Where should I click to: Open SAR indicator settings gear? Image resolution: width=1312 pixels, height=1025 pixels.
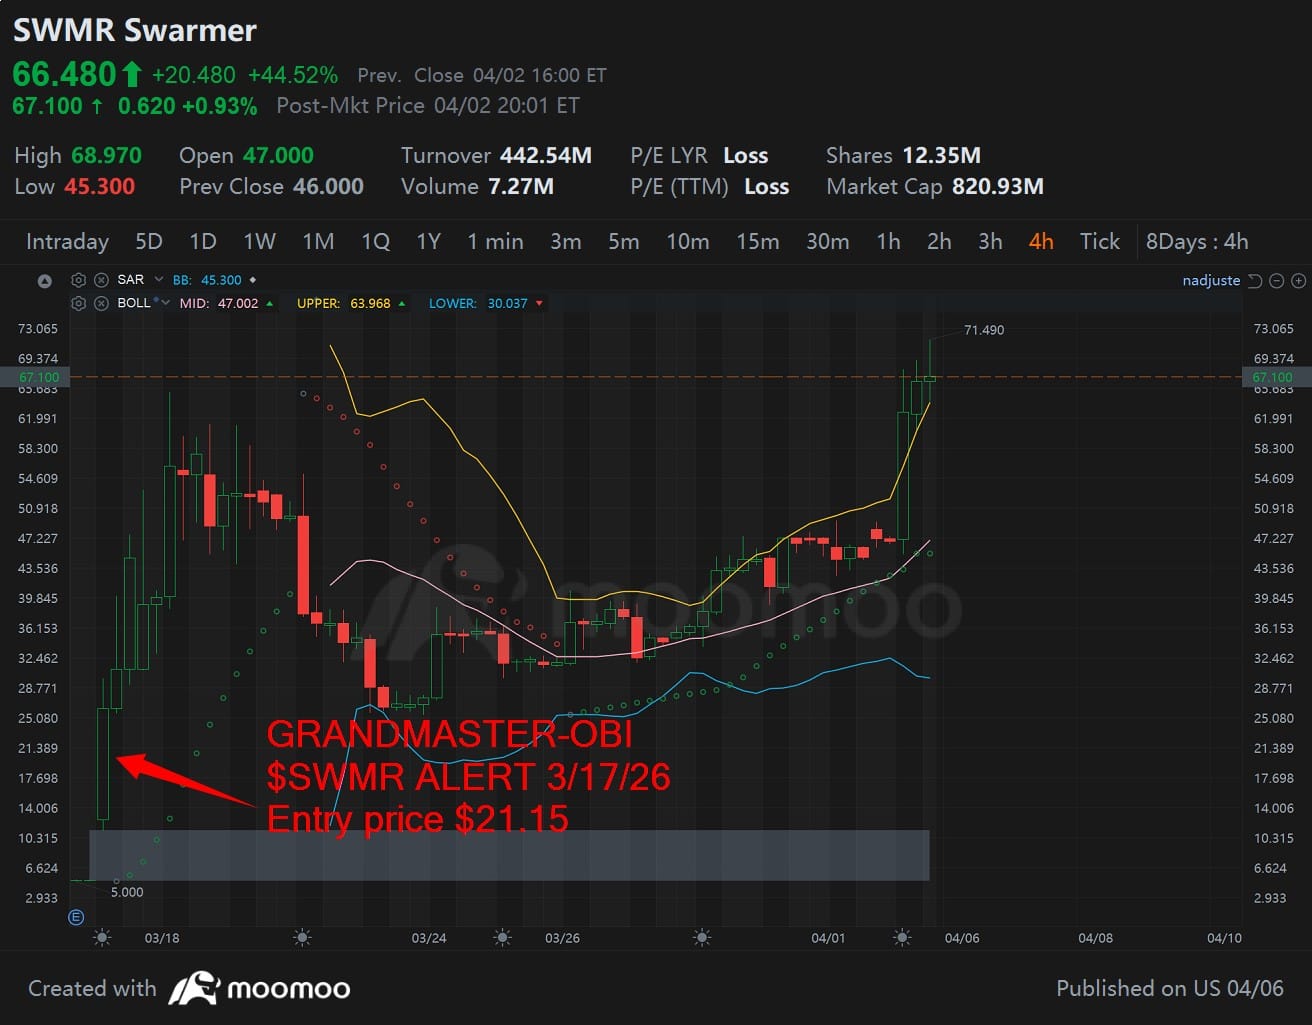[79, 280]
